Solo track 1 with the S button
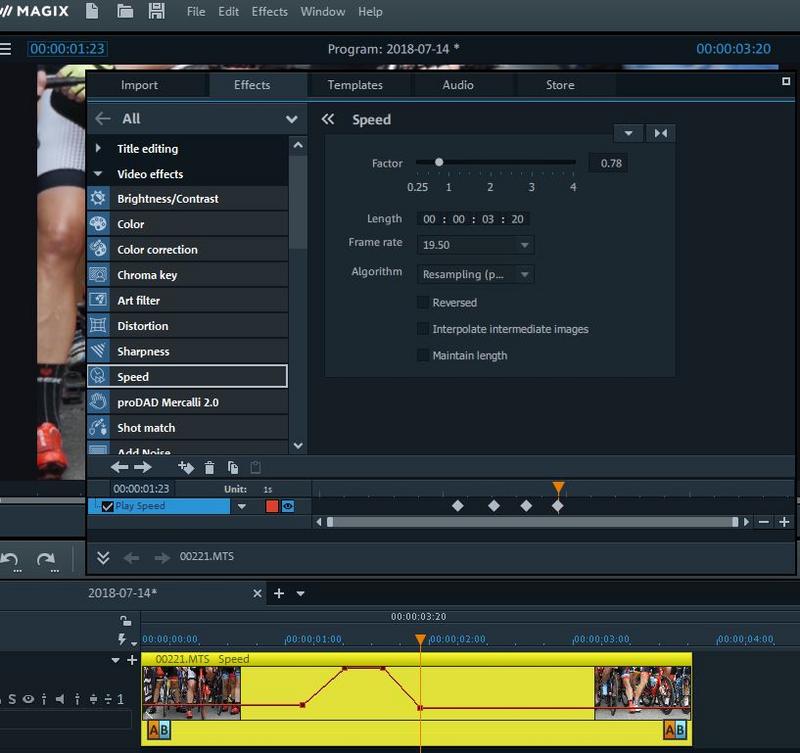The height and width of the screenshot is (753, 800). pos(12,699)
